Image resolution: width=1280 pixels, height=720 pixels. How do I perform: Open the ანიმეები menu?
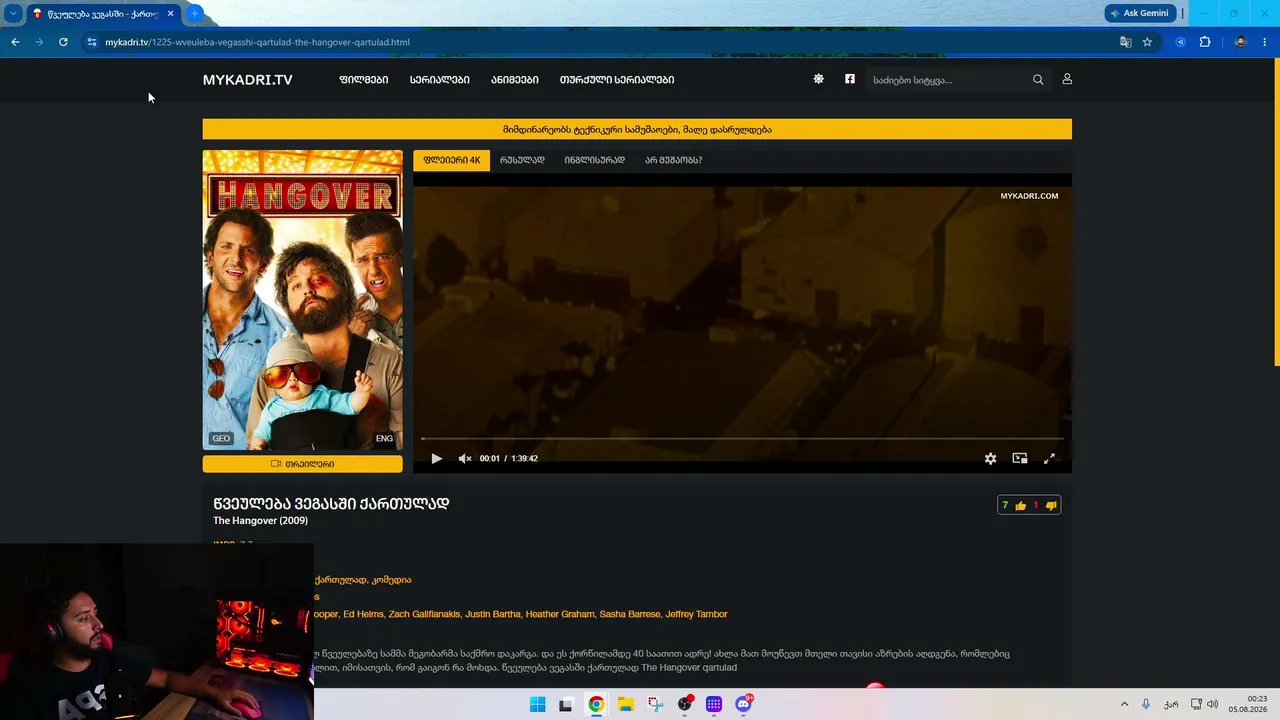515,80
